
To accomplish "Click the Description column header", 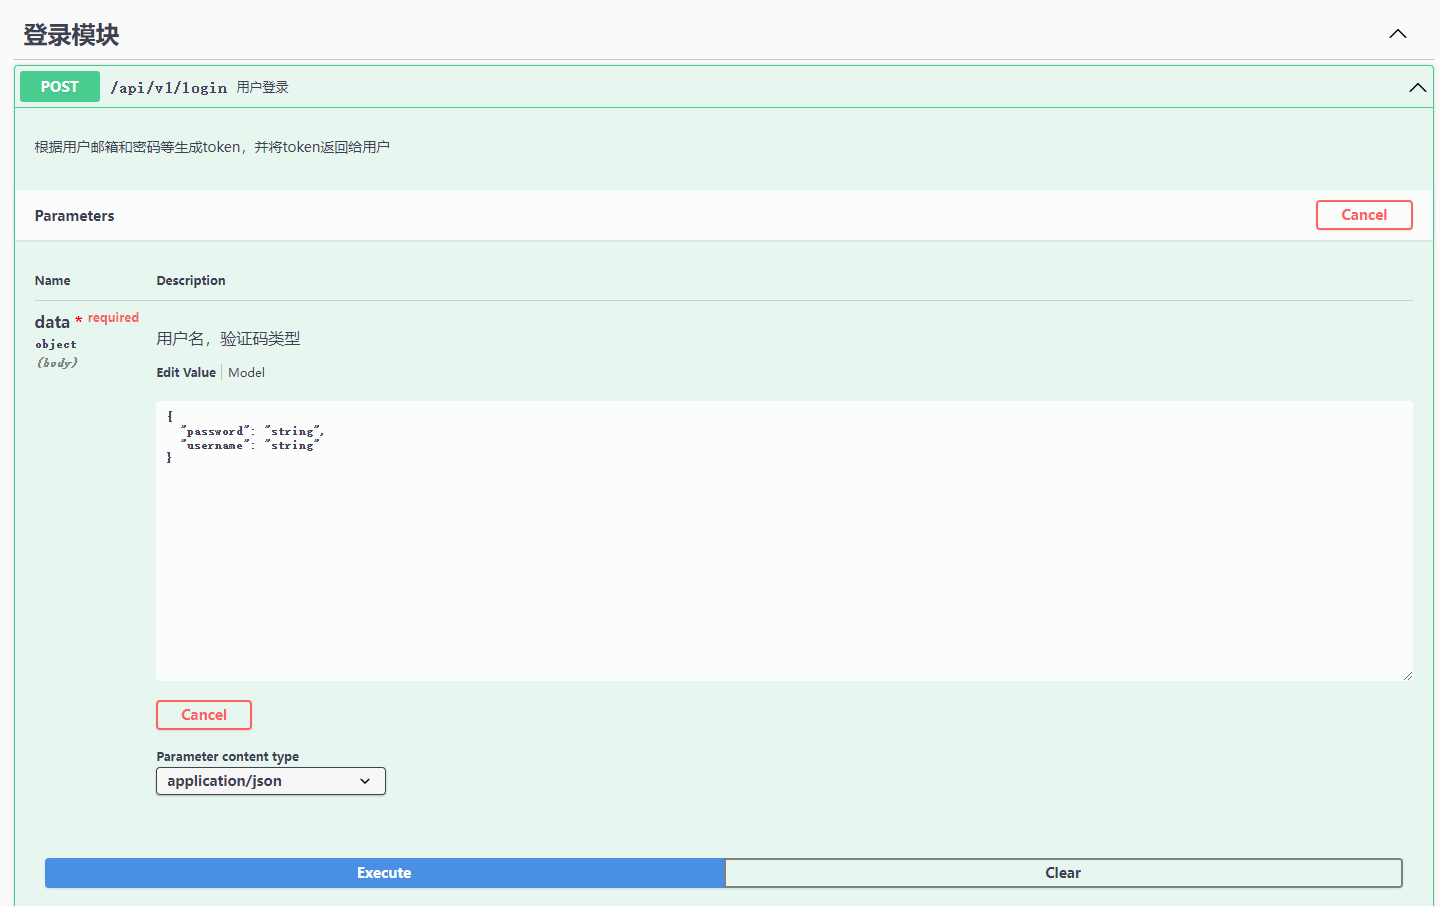I will [x=191, y=281].
